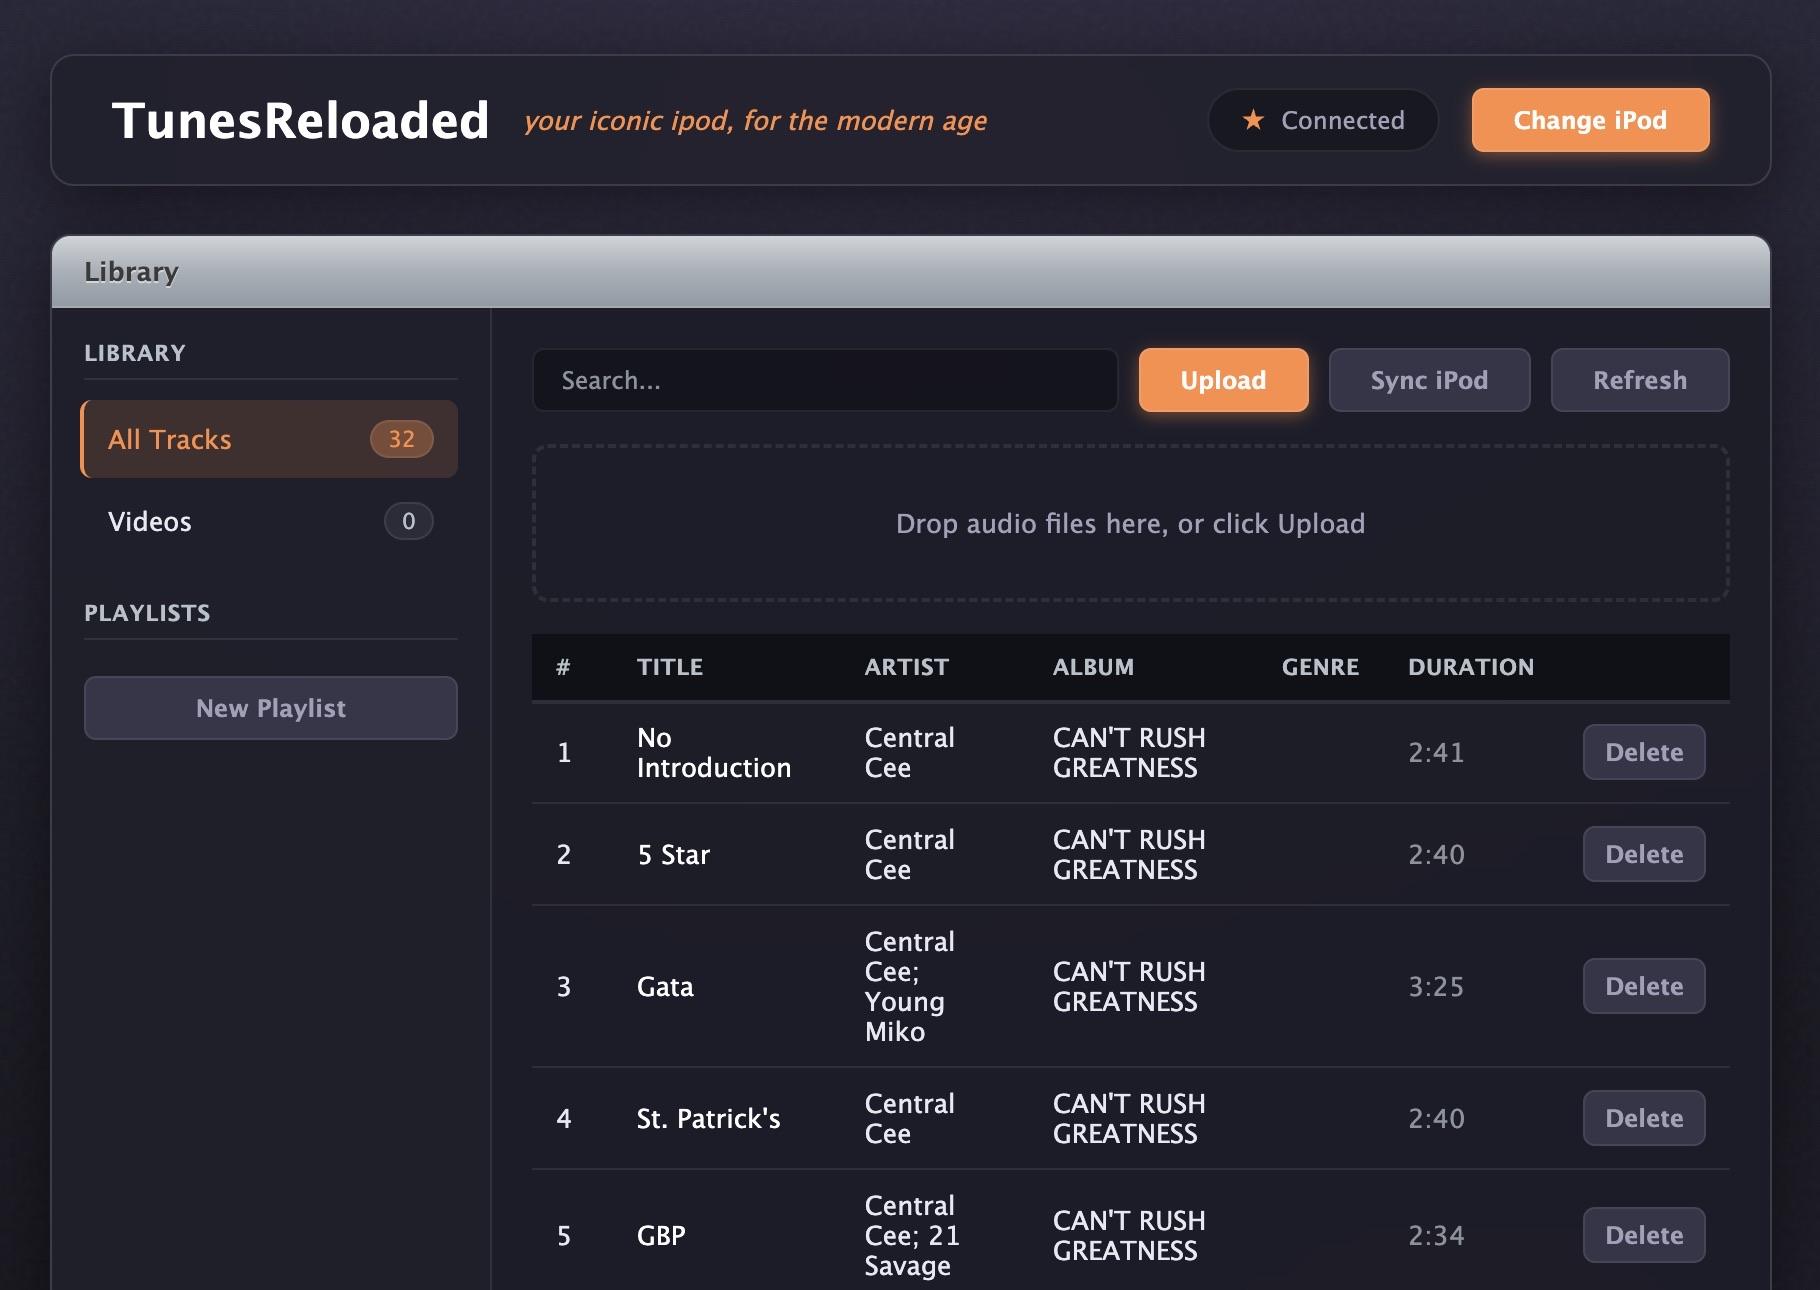The width and height of the screenshot is (1820, 1290).
Task: Click the 32 count badge on All Tracks
Action: [x=402, y=439]
